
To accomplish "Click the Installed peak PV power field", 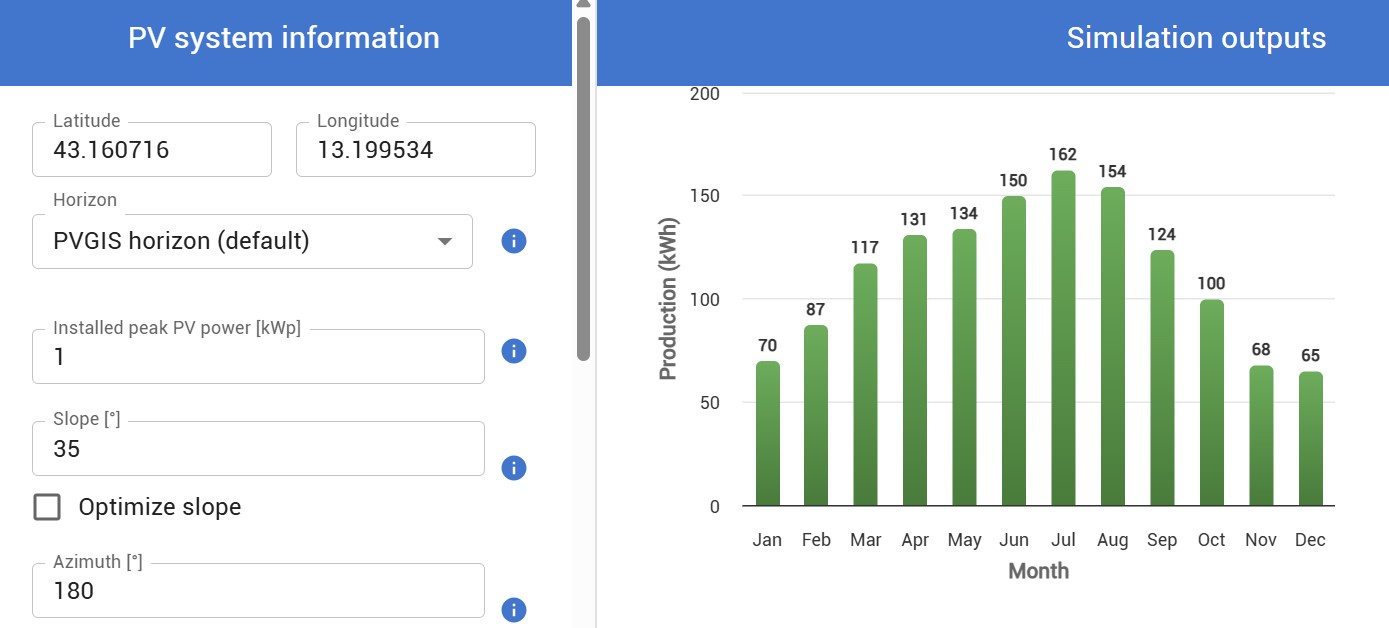I will [x=258, y=357].
